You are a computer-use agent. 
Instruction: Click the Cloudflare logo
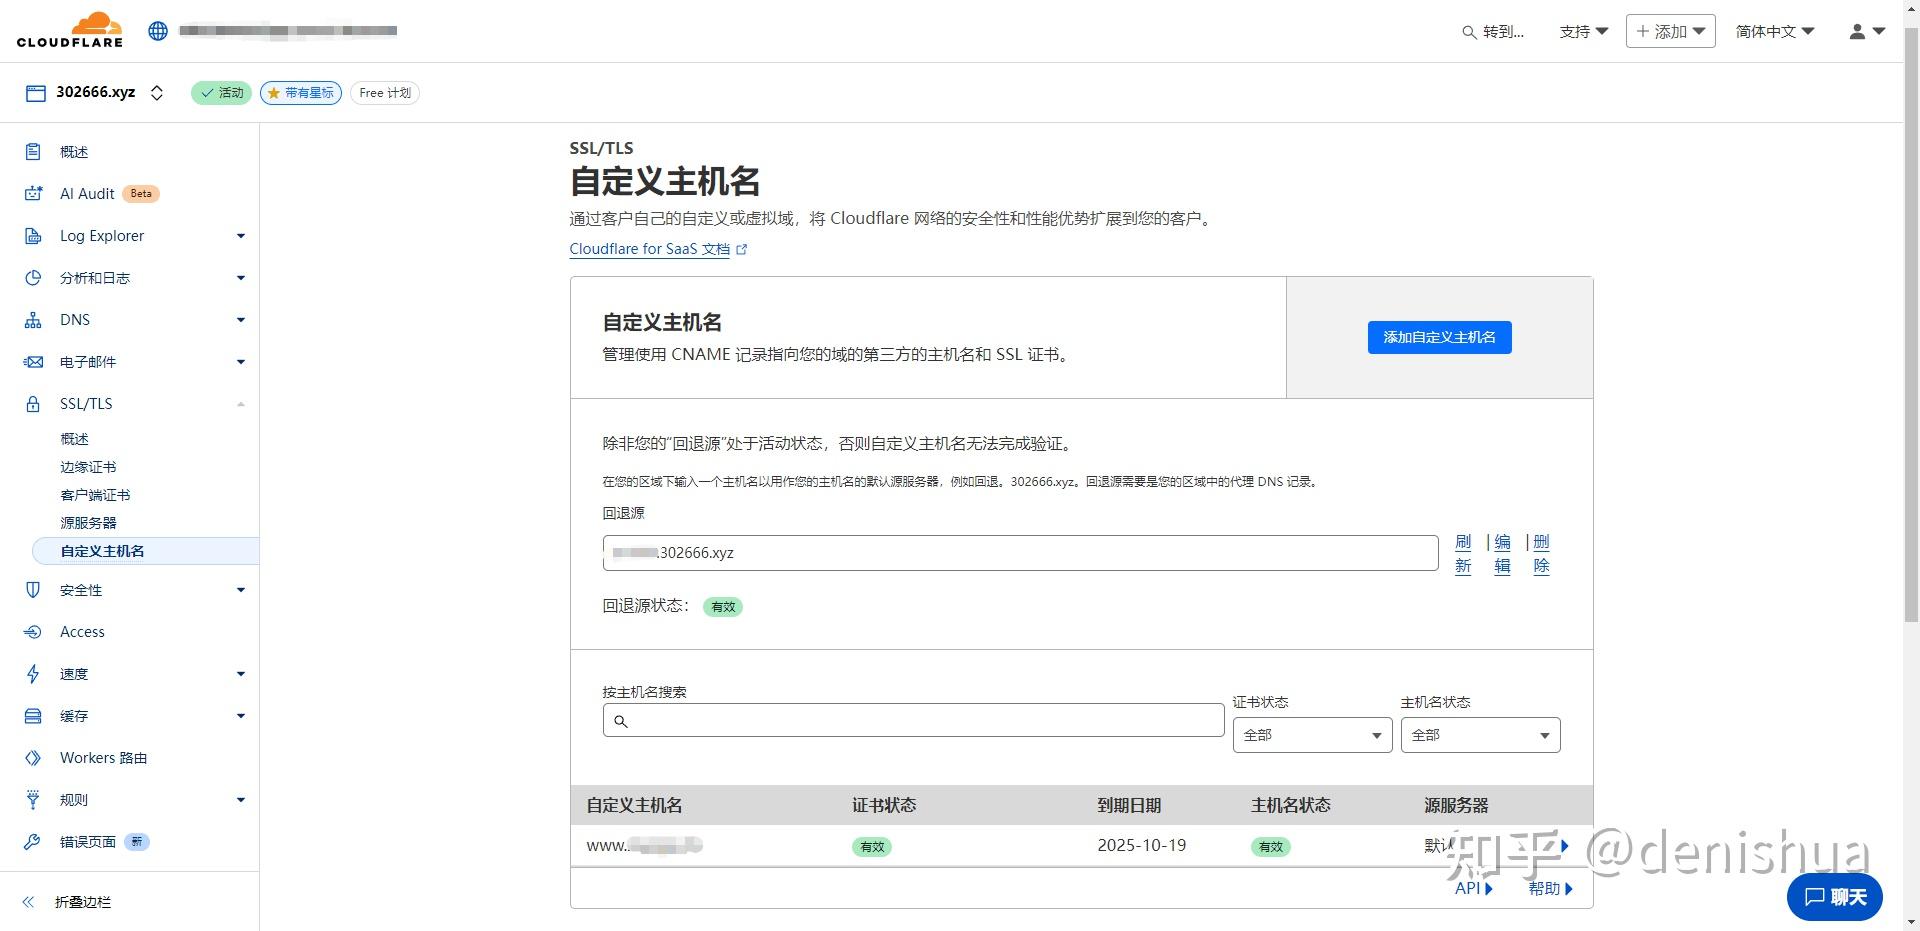coord(68,29)
